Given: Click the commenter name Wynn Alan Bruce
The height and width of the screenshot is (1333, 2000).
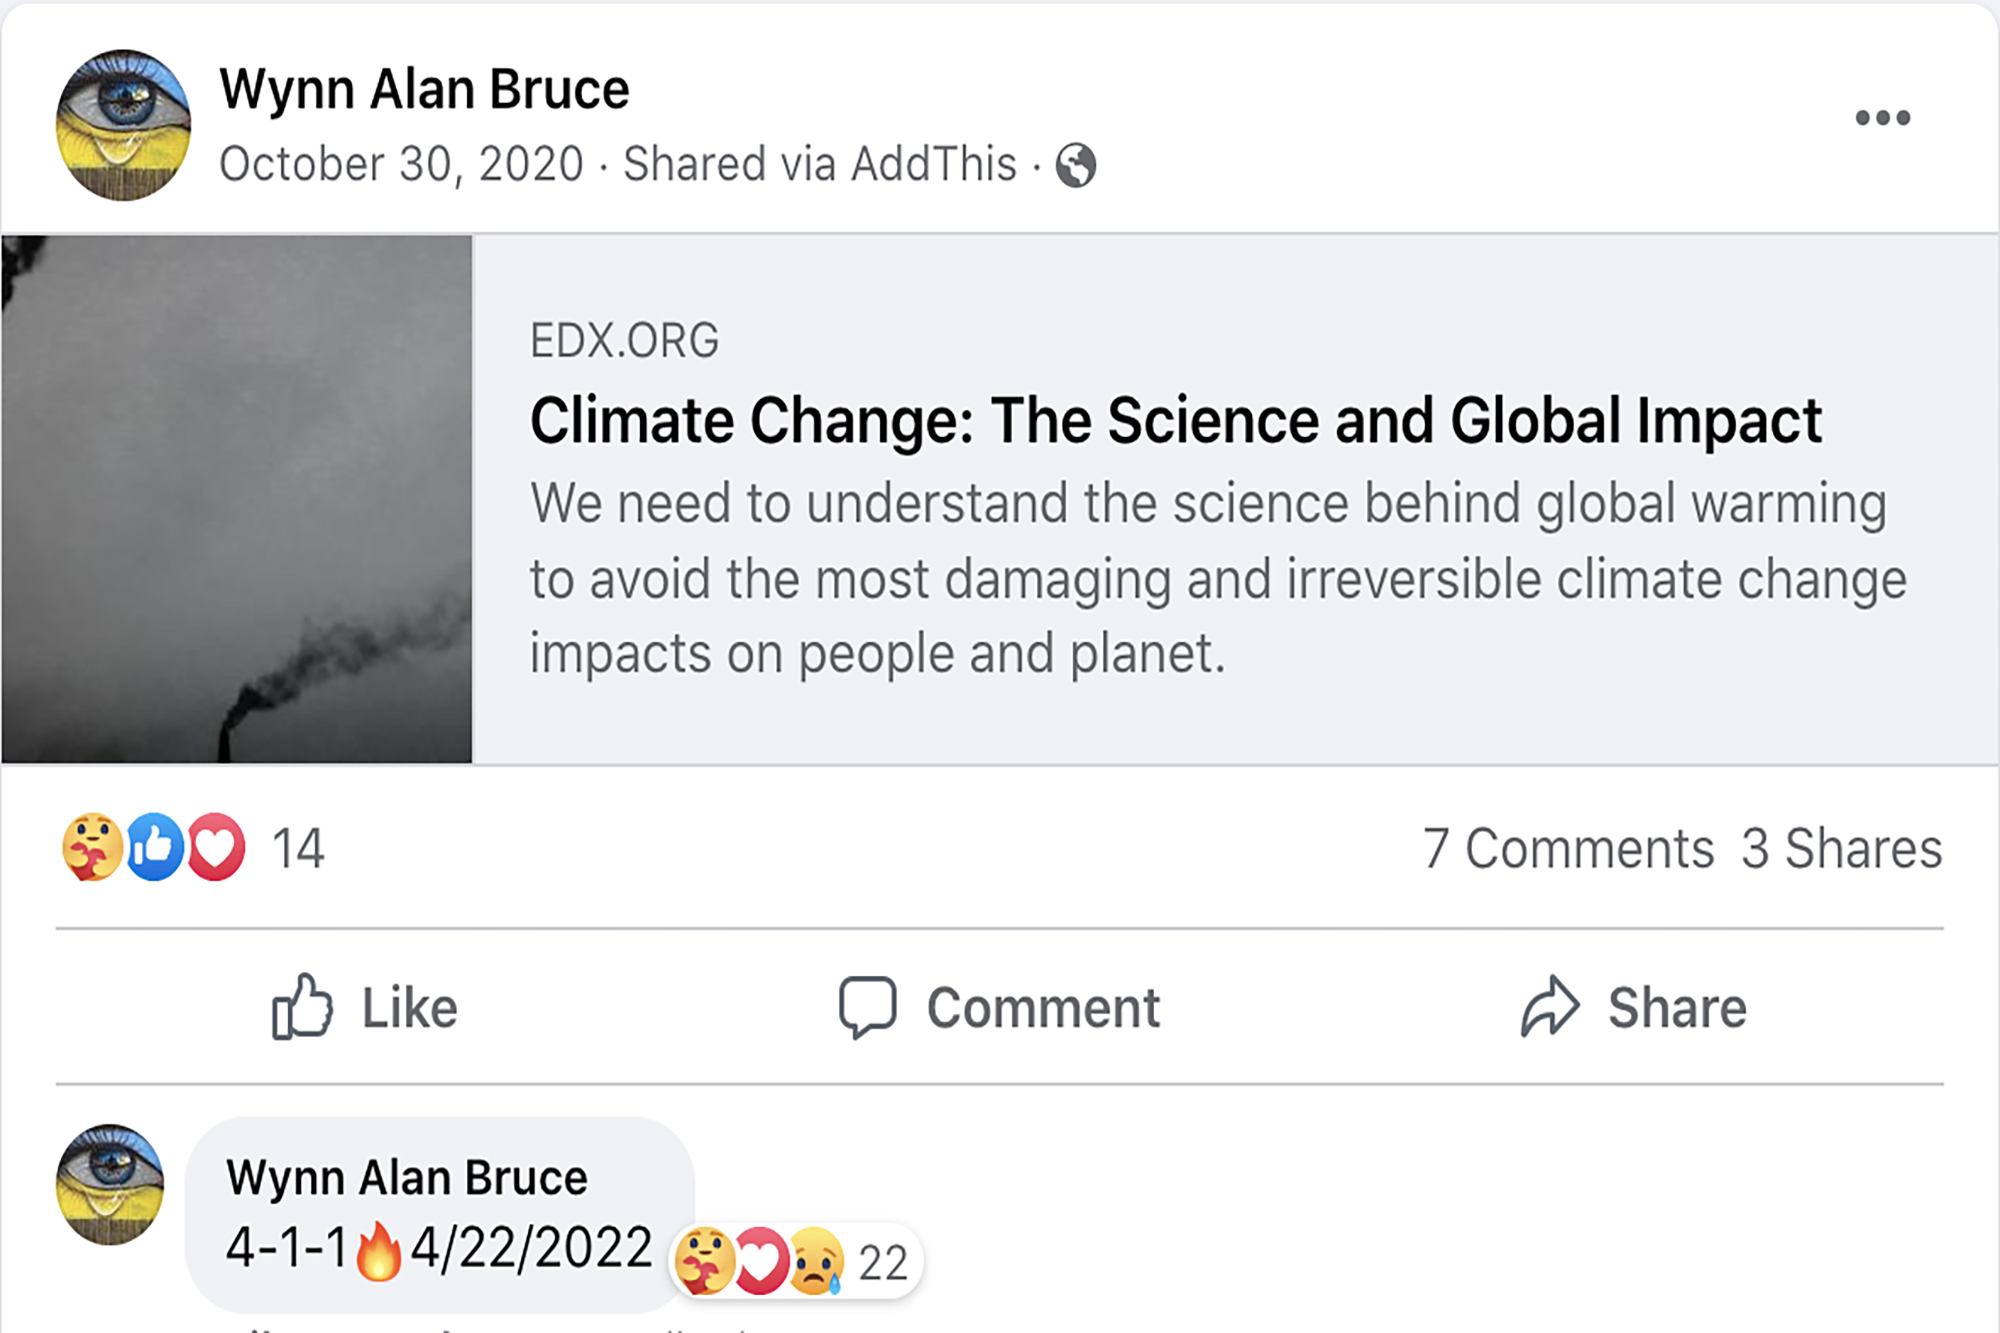Looking at the screenshot, I should [406, 1177].
